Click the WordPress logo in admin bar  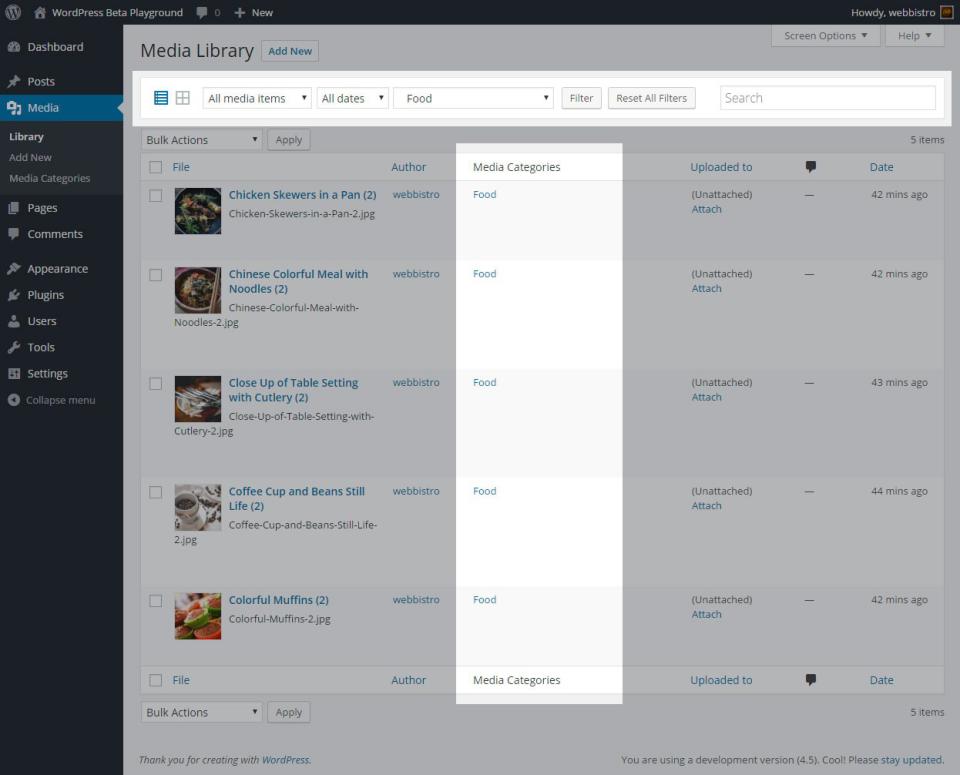coord(13,12)
